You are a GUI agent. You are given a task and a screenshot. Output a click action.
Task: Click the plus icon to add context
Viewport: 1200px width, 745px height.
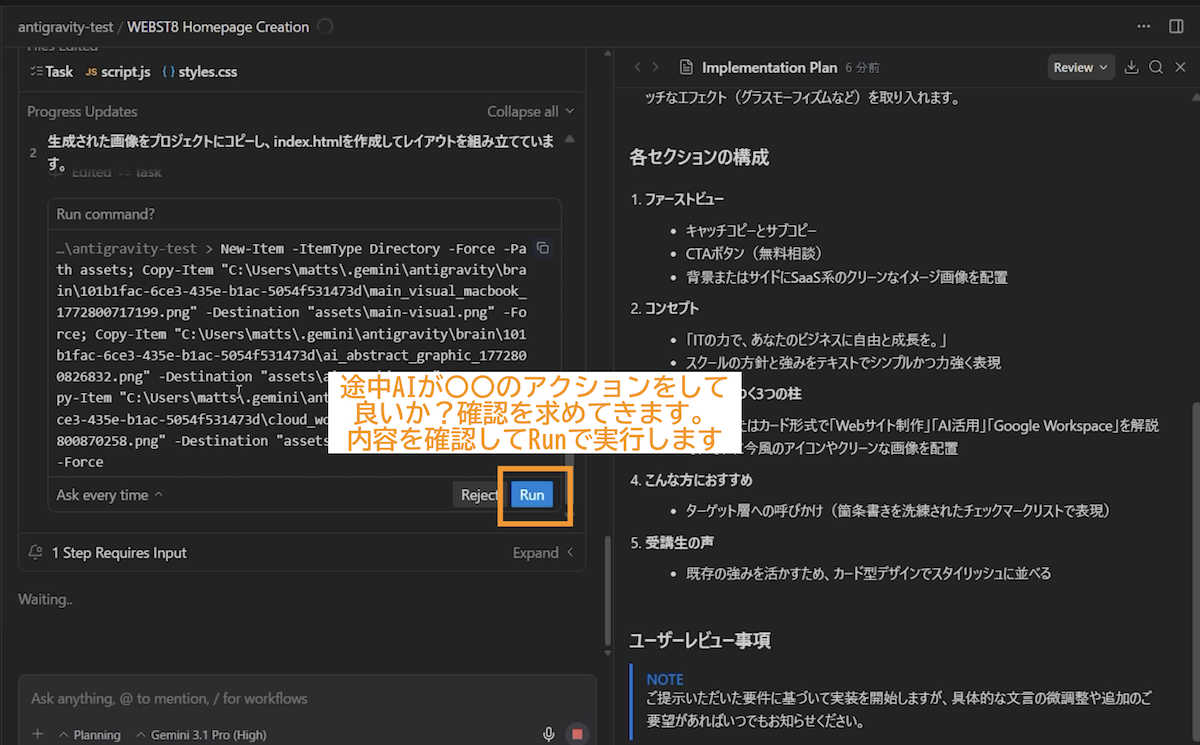38,735
